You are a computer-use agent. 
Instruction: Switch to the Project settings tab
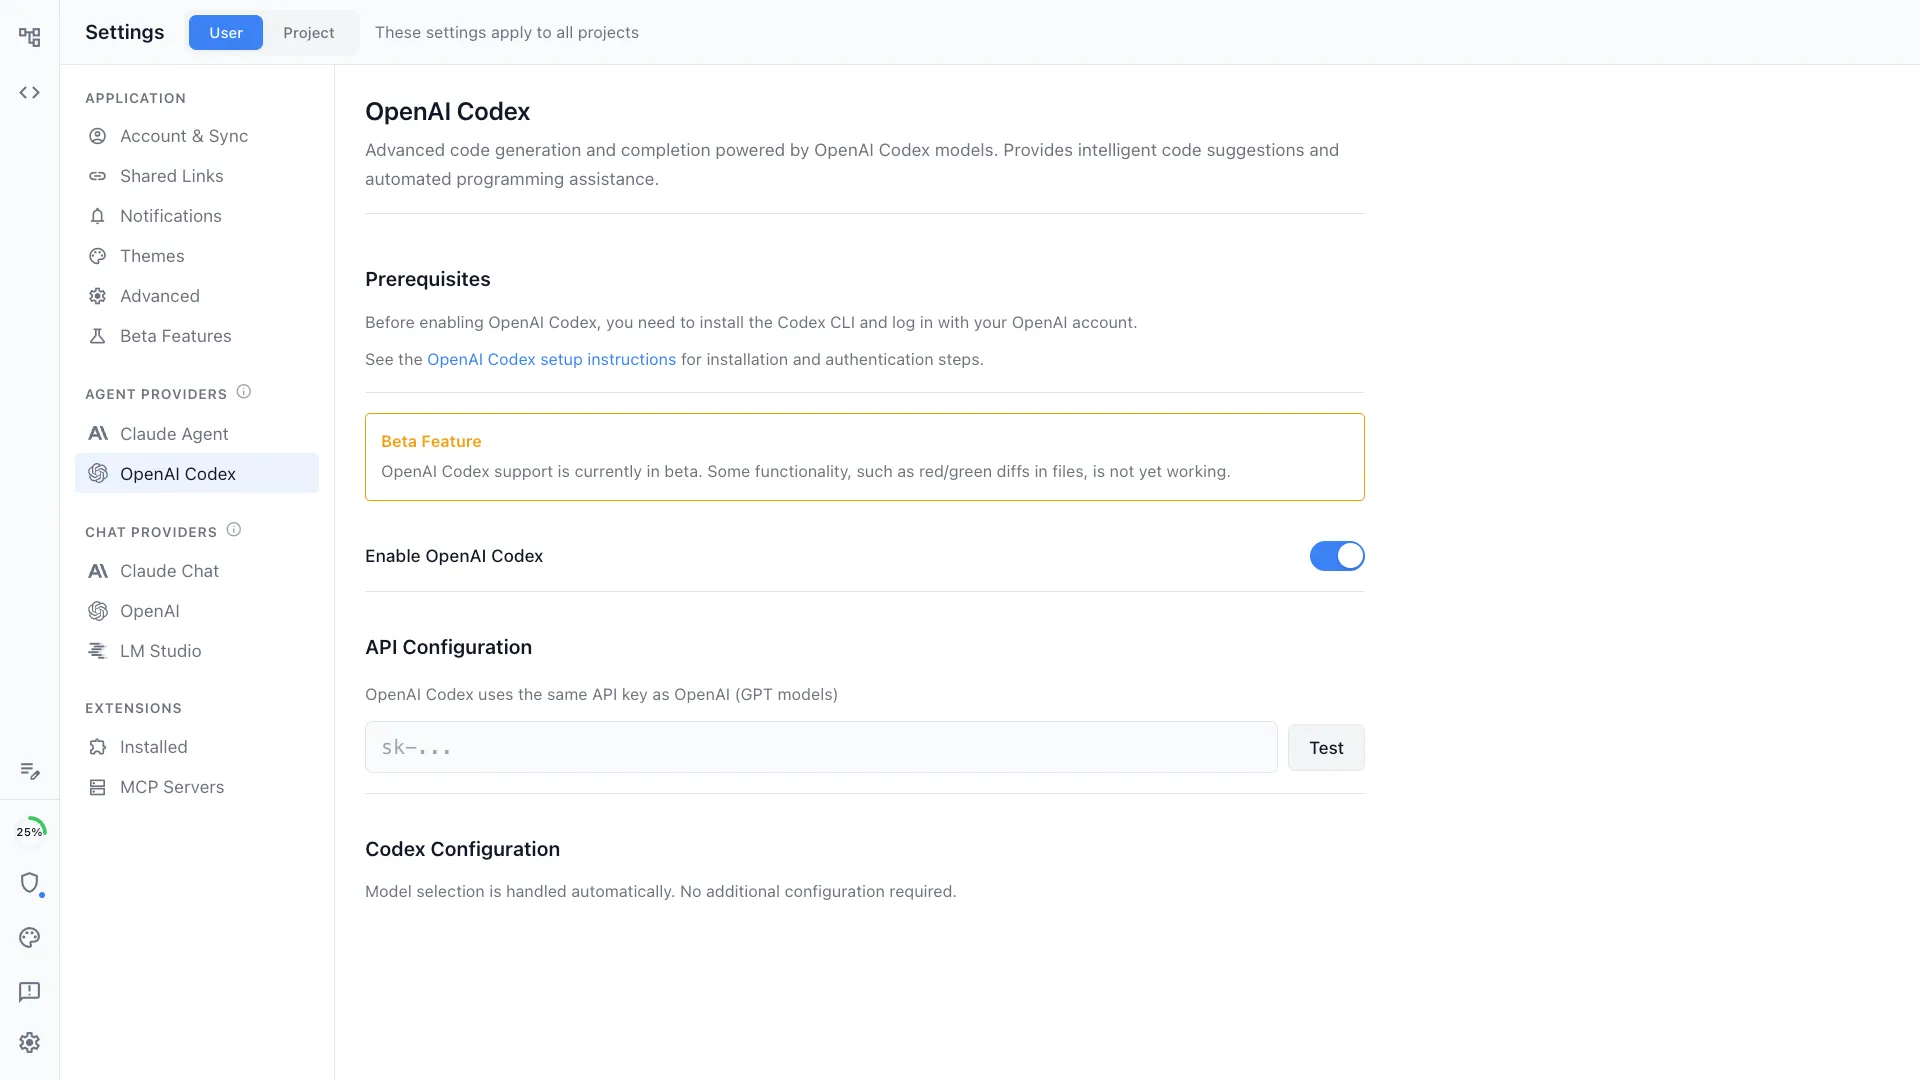(308, 33)
